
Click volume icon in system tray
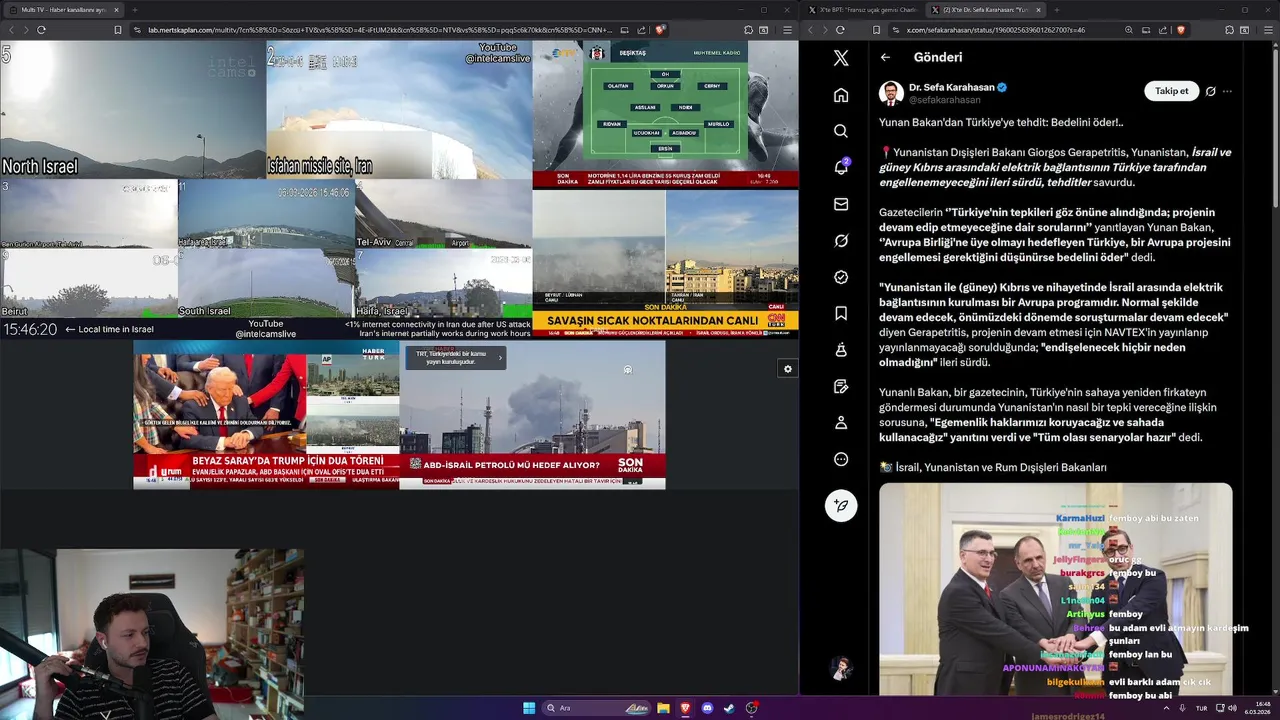pyautogui.click(x=1232, y=708)
